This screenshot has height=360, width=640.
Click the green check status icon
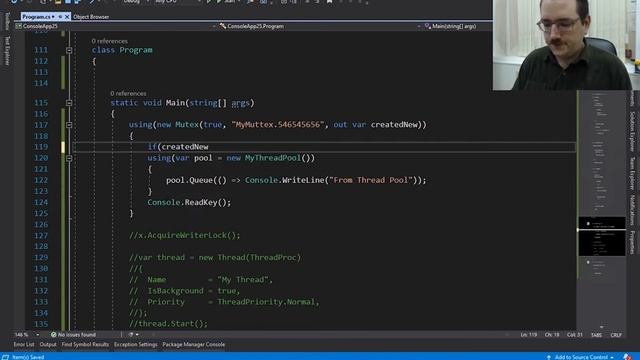53,335
